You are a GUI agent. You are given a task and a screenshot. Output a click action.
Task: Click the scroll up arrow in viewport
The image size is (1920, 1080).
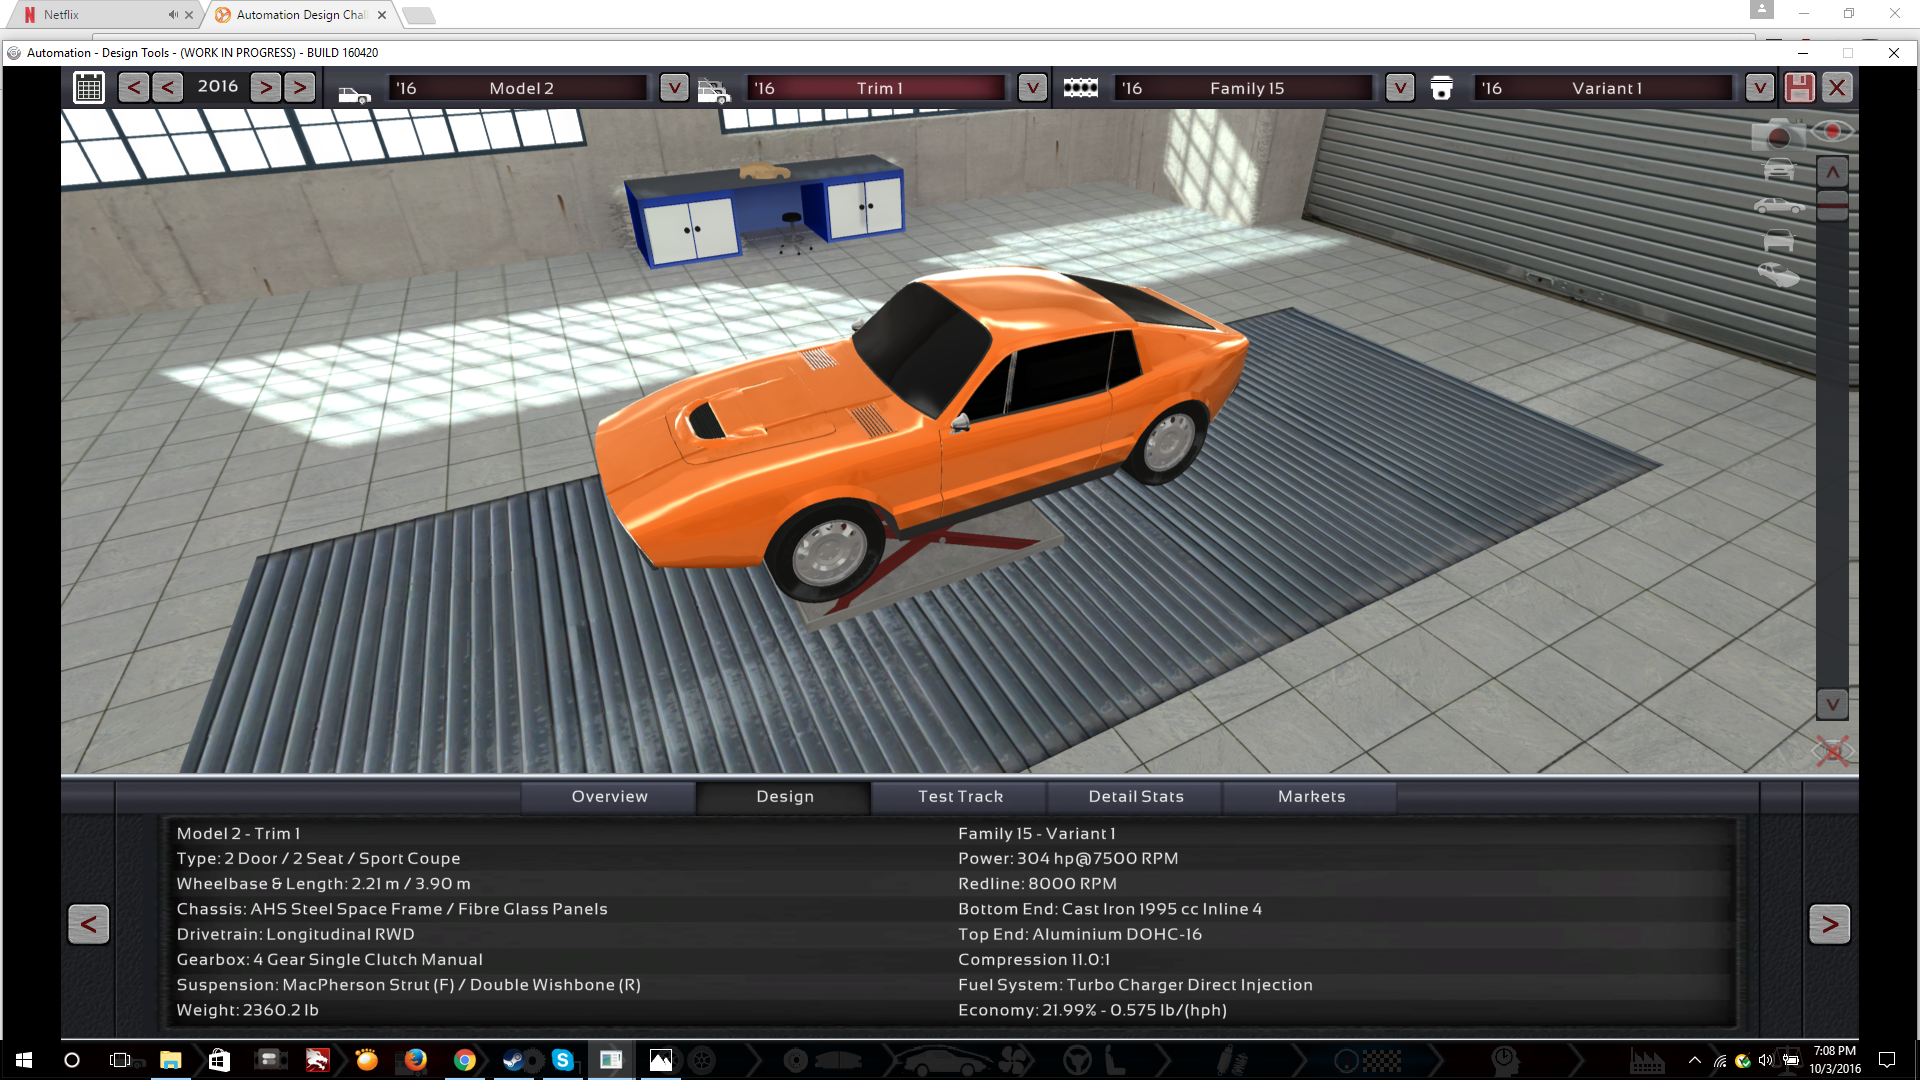(1832, 172)
